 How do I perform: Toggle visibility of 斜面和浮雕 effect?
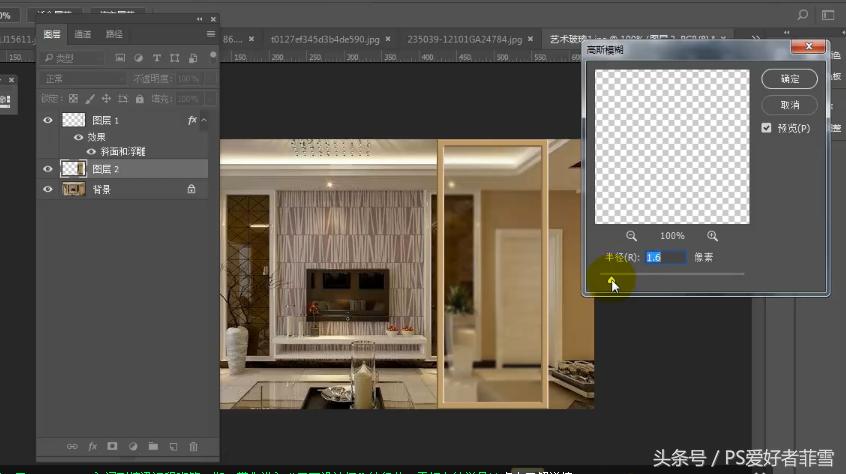(x=91, y=152)
